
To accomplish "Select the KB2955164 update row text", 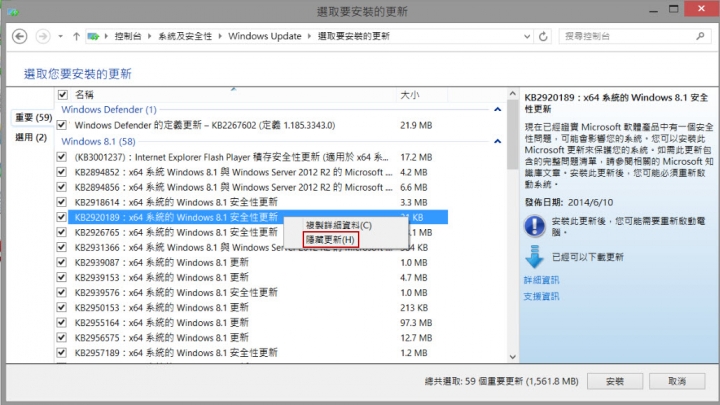I will point(162,322).
